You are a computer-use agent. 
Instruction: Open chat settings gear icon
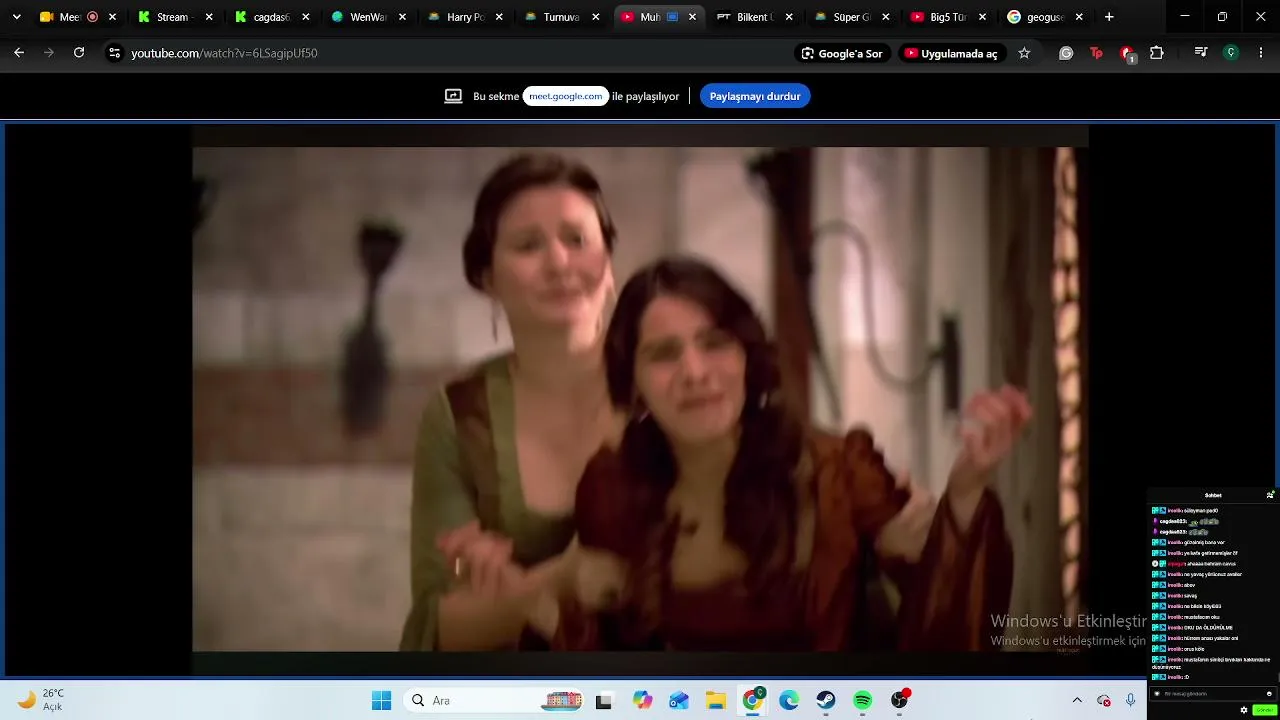[x=1244, y=710]
